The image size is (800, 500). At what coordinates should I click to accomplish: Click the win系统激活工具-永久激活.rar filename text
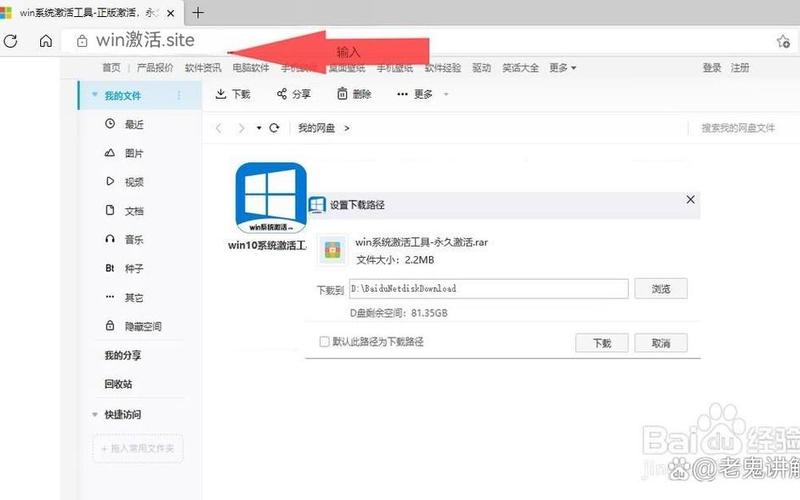click(x=421, y=242)
